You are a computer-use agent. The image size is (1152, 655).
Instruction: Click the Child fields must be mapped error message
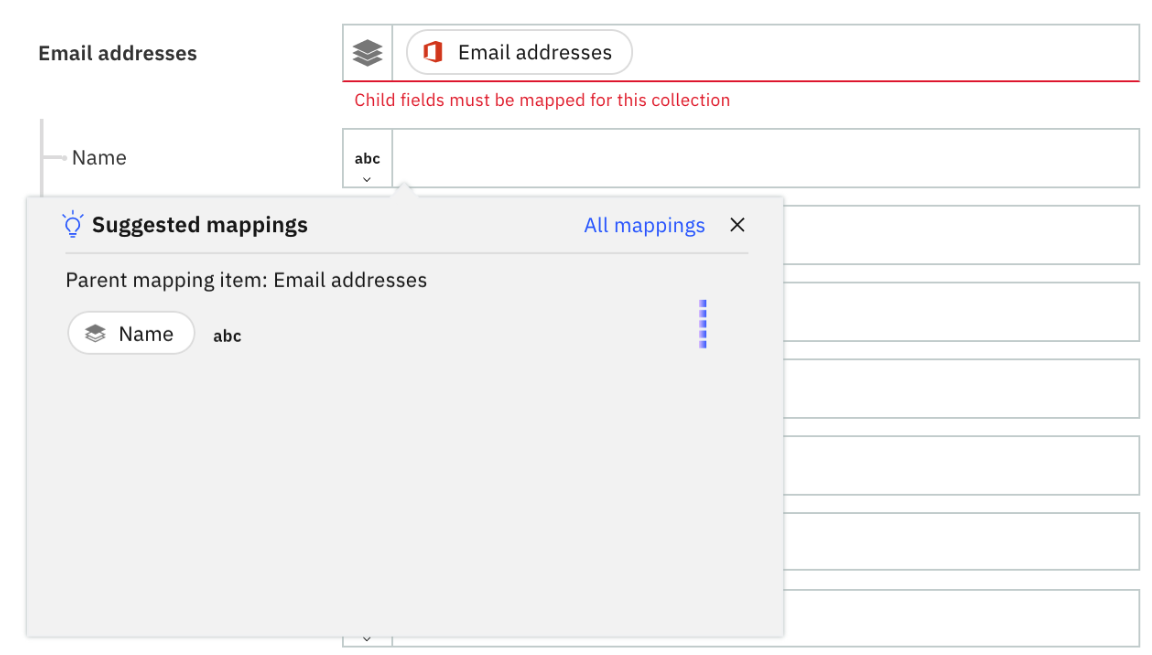click(x=542, y=100)
